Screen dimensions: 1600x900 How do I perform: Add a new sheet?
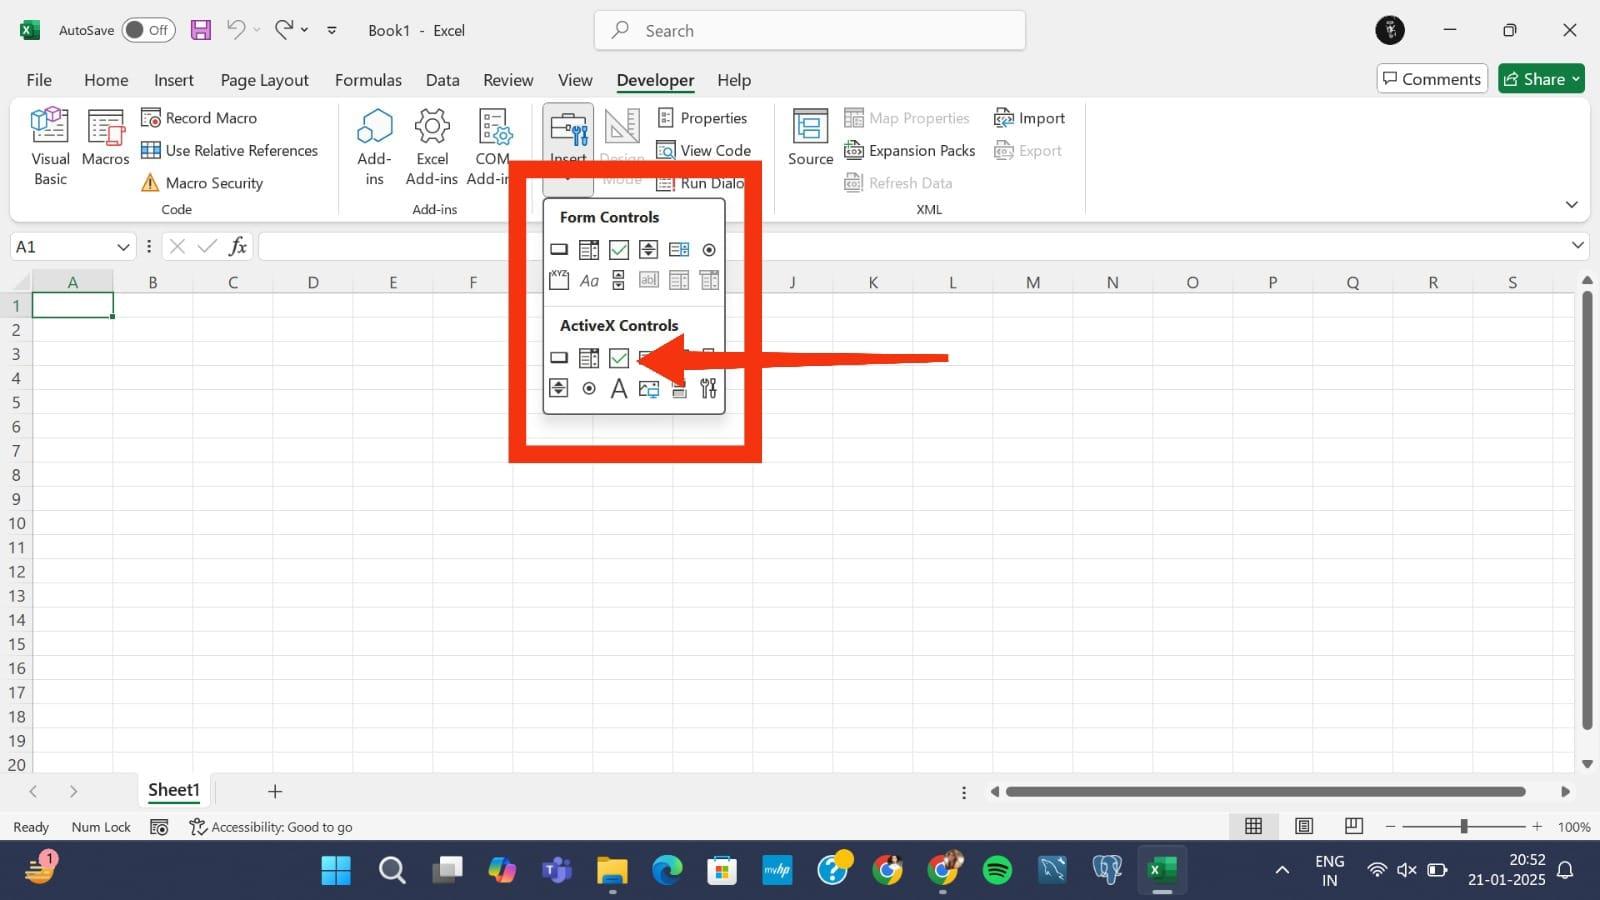click(x=275, y=791)
